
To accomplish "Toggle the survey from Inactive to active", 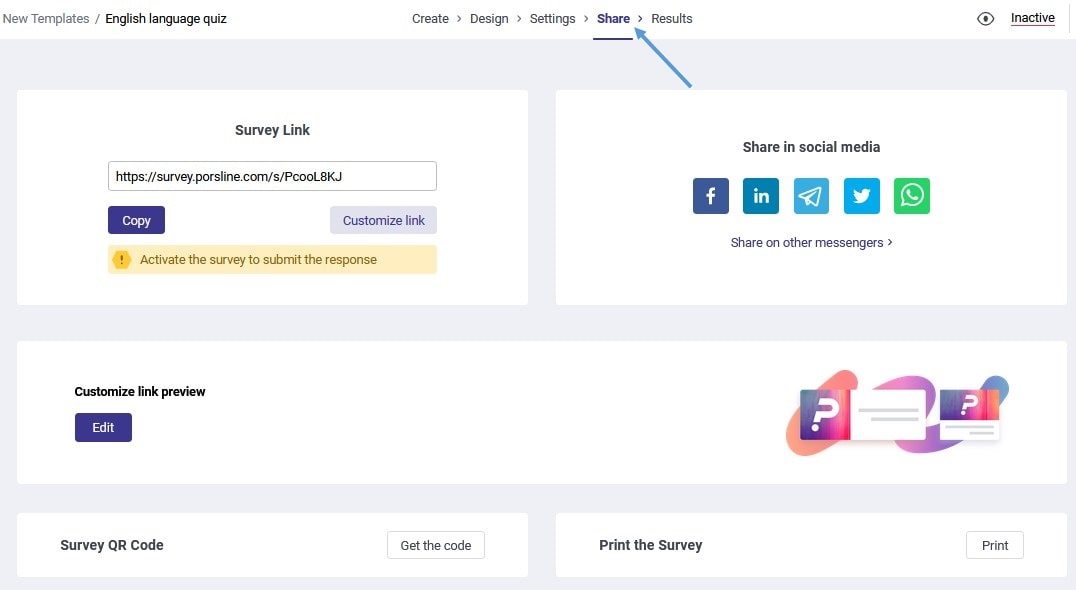I will coord(1032,17).
